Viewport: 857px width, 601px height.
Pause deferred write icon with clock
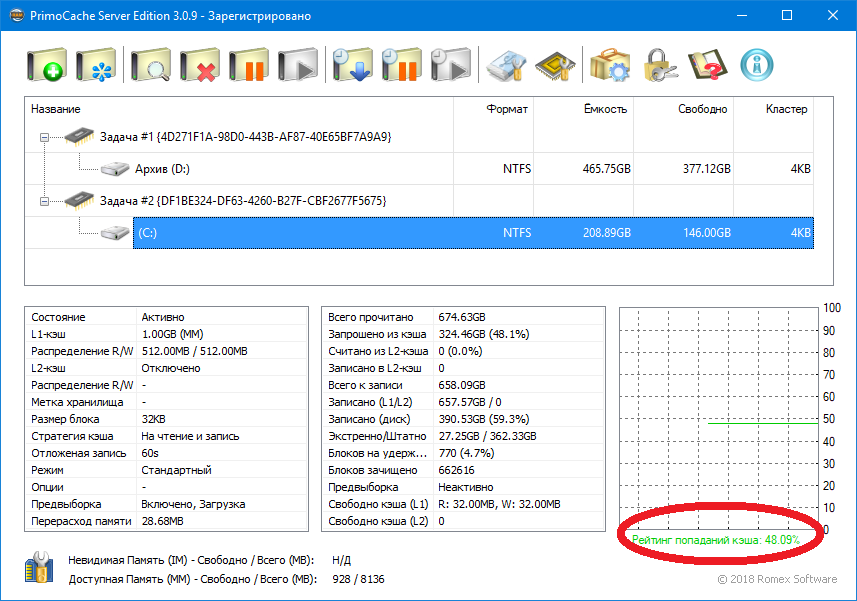point(402,65)
